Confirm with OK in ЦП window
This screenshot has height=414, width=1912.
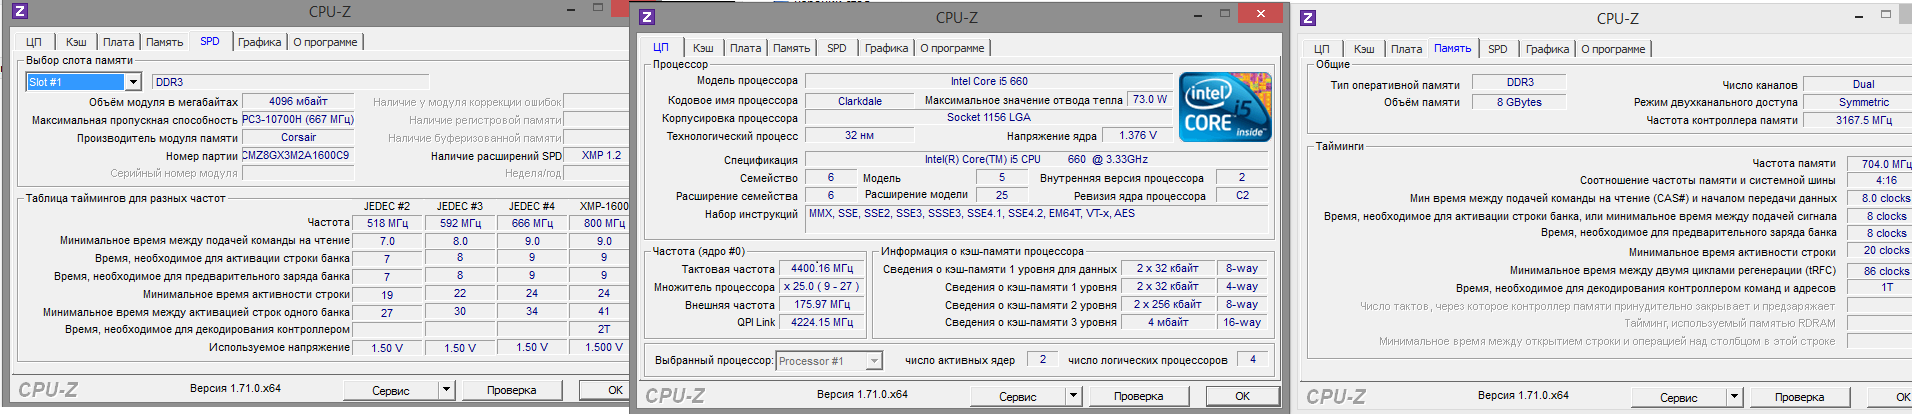1242,396
